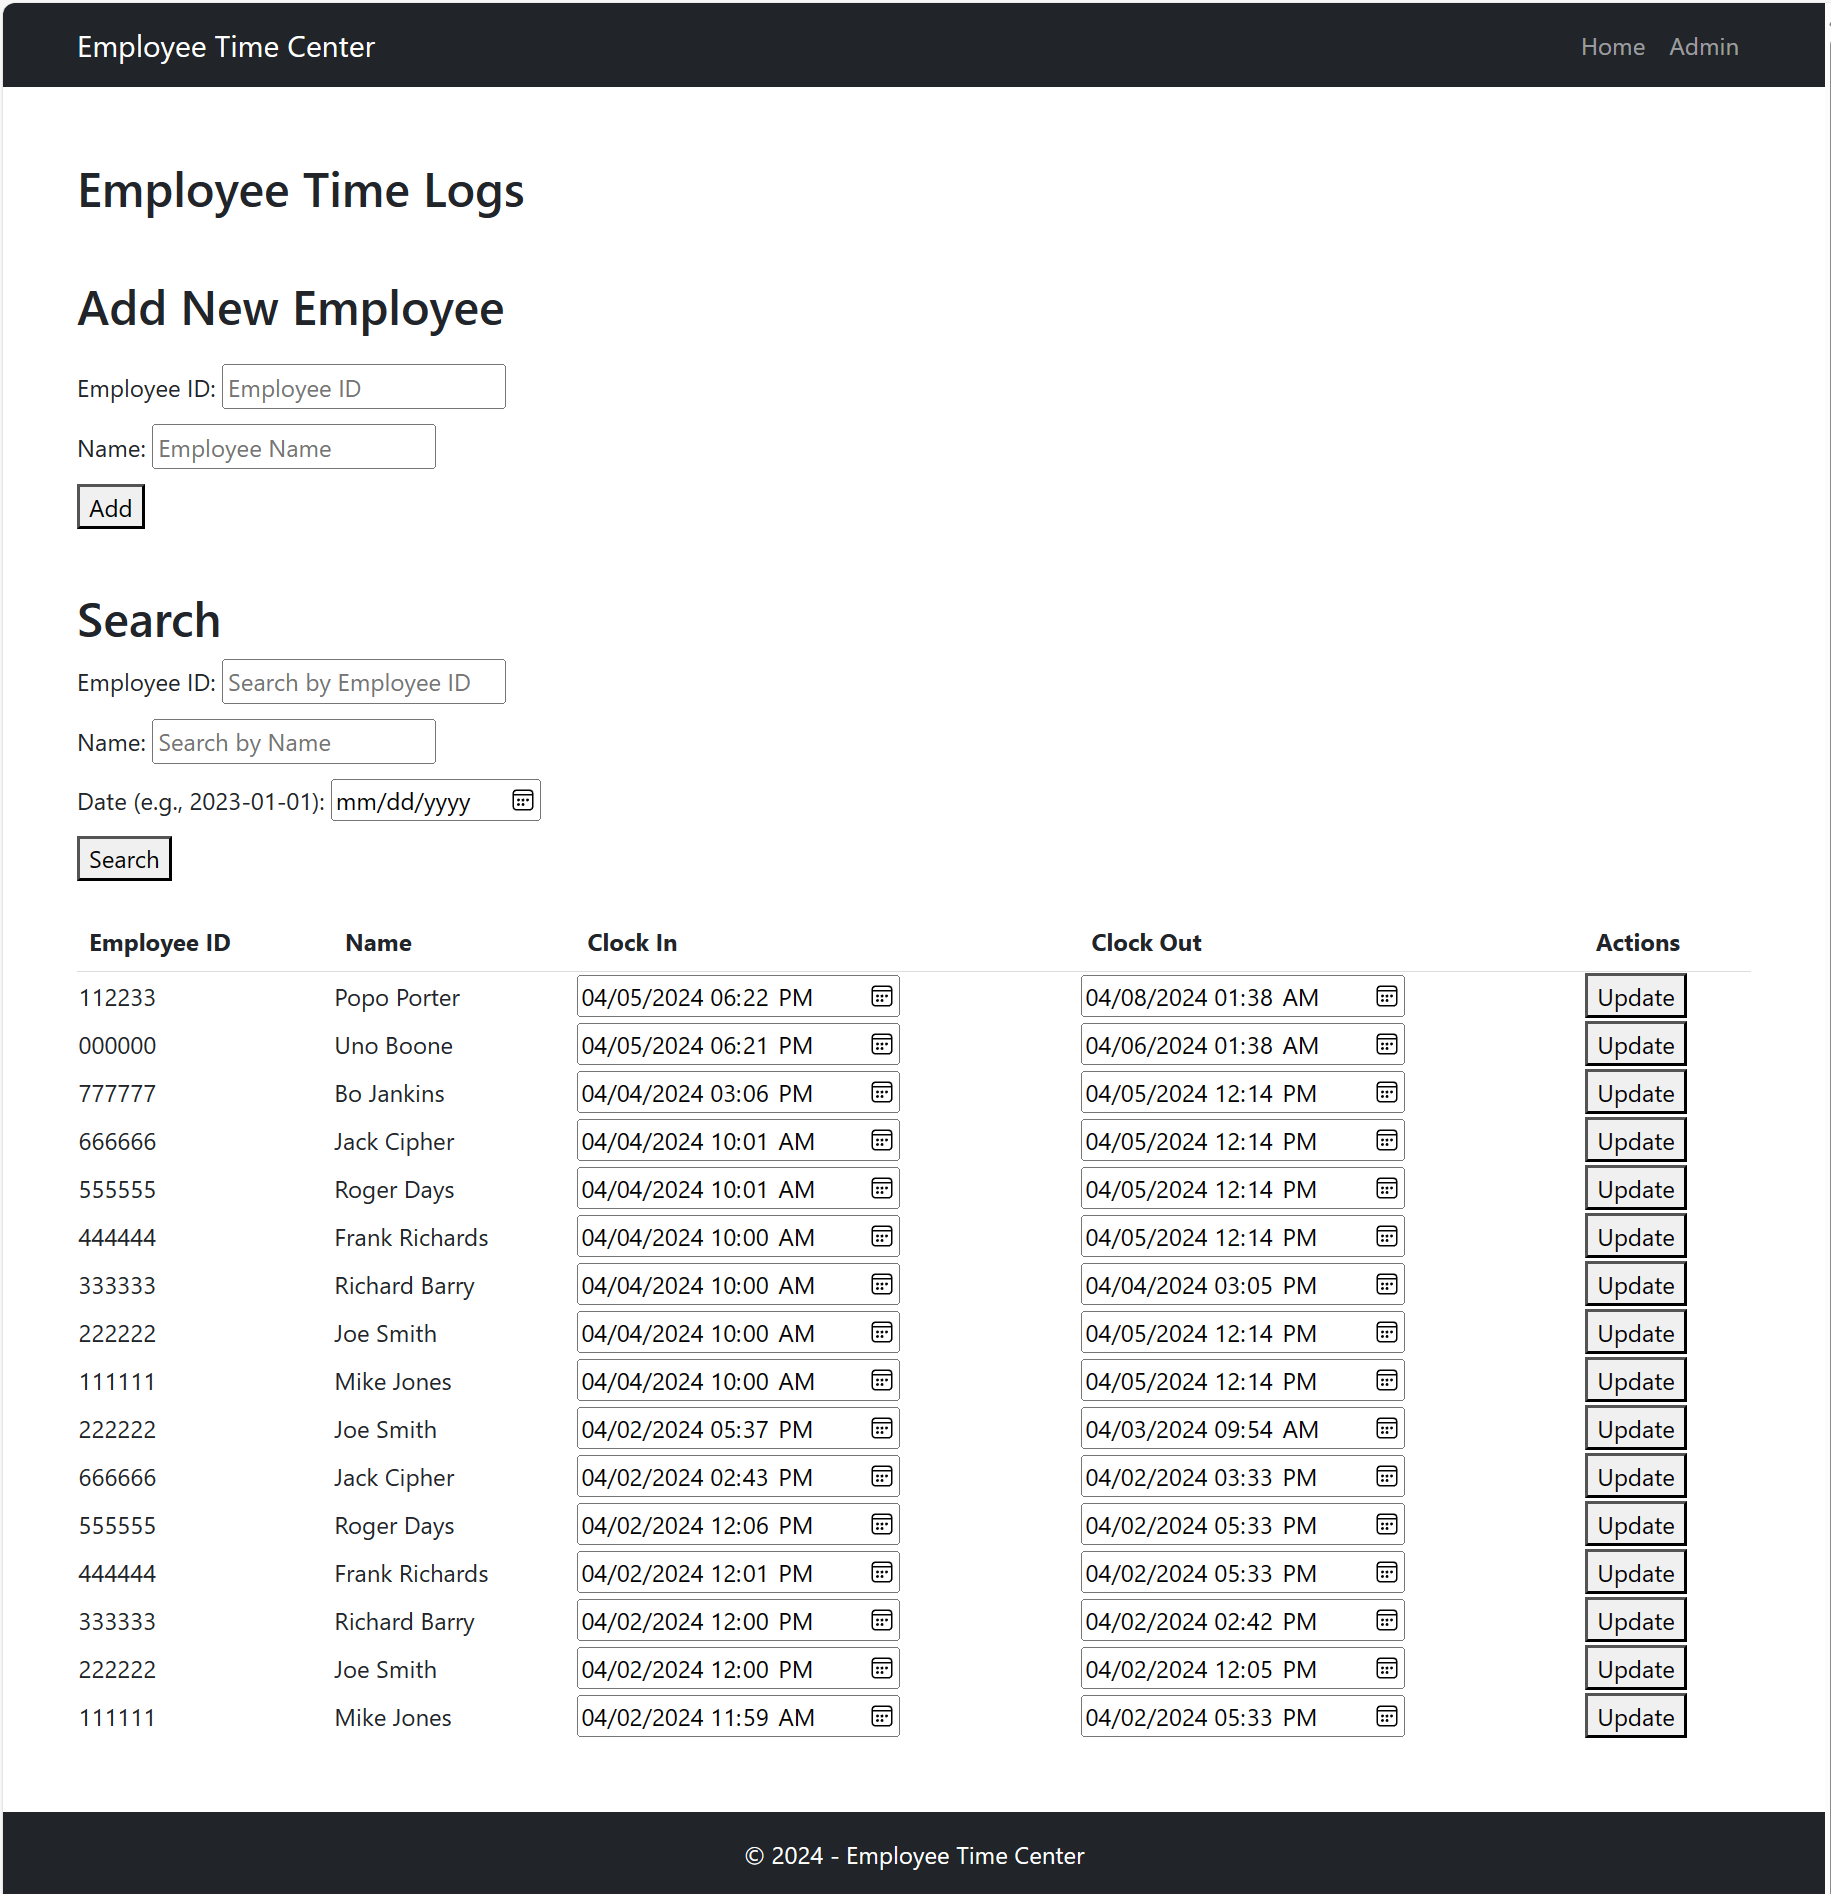The height and width of the screenshot is (1894, 1831).
Task: Open Clock In calendar, Jack Cipher 04/04 row
Action: click(882, 1140)
